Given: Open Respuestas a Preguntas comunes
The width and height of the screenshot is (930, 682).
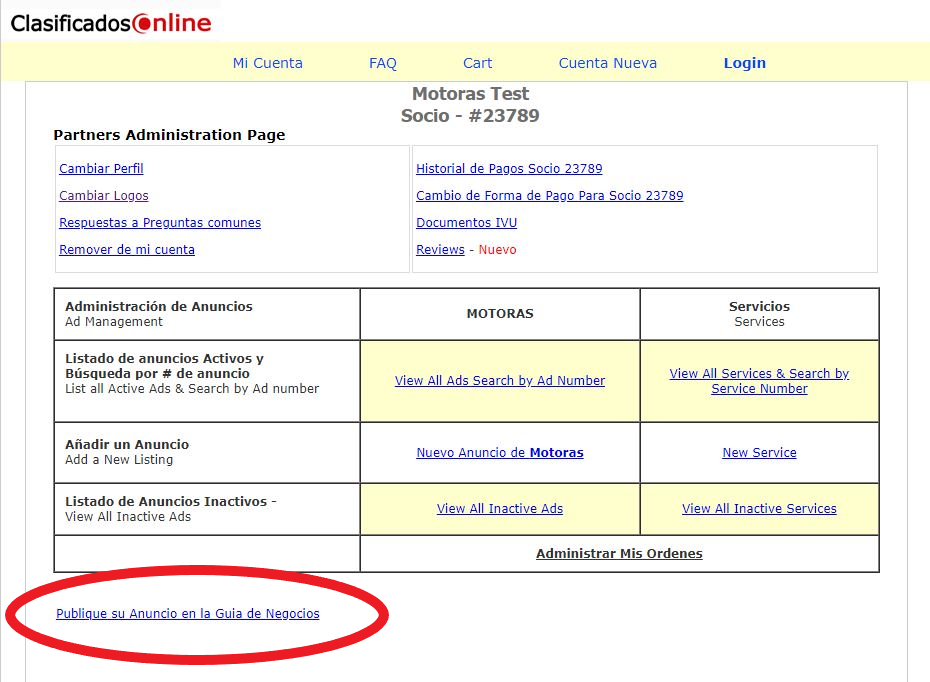Looking at the screenshot, I should tap(160, 223).
